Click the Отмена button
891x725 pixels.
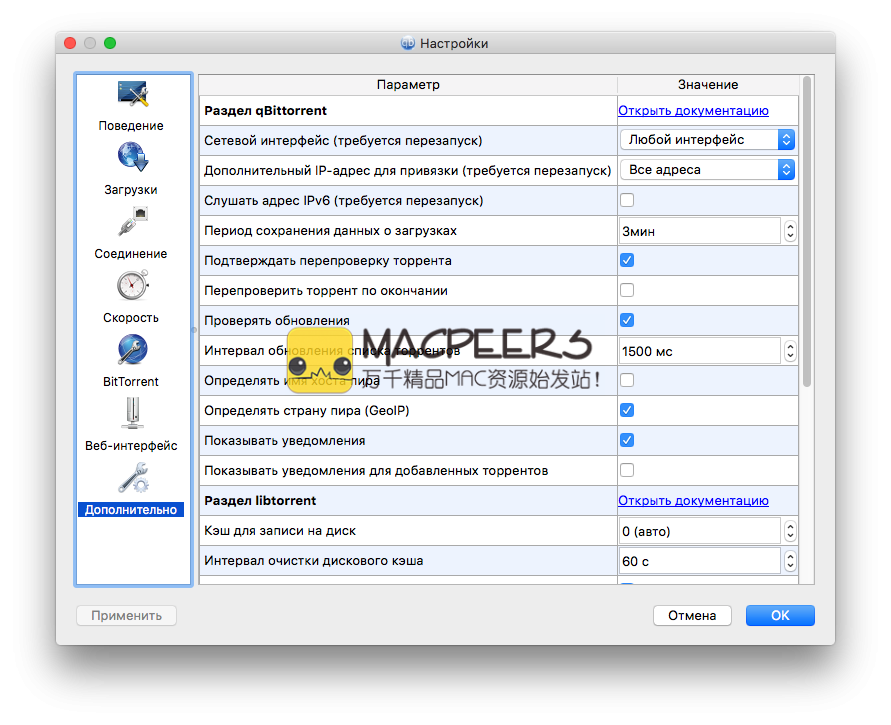pyautogui.click(x=692, y=615)
